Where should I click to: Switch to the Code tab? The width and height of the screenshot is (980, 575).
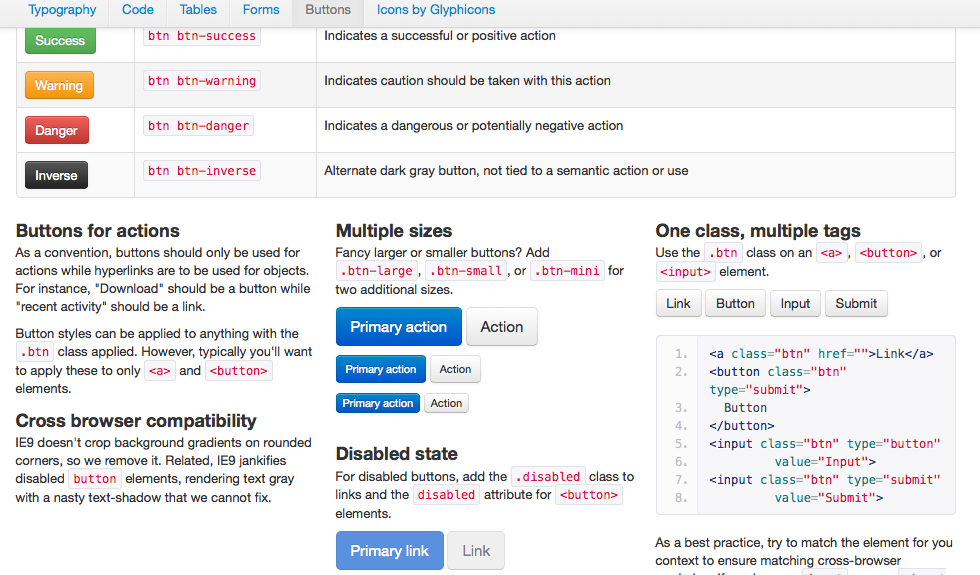pos(138,10)
